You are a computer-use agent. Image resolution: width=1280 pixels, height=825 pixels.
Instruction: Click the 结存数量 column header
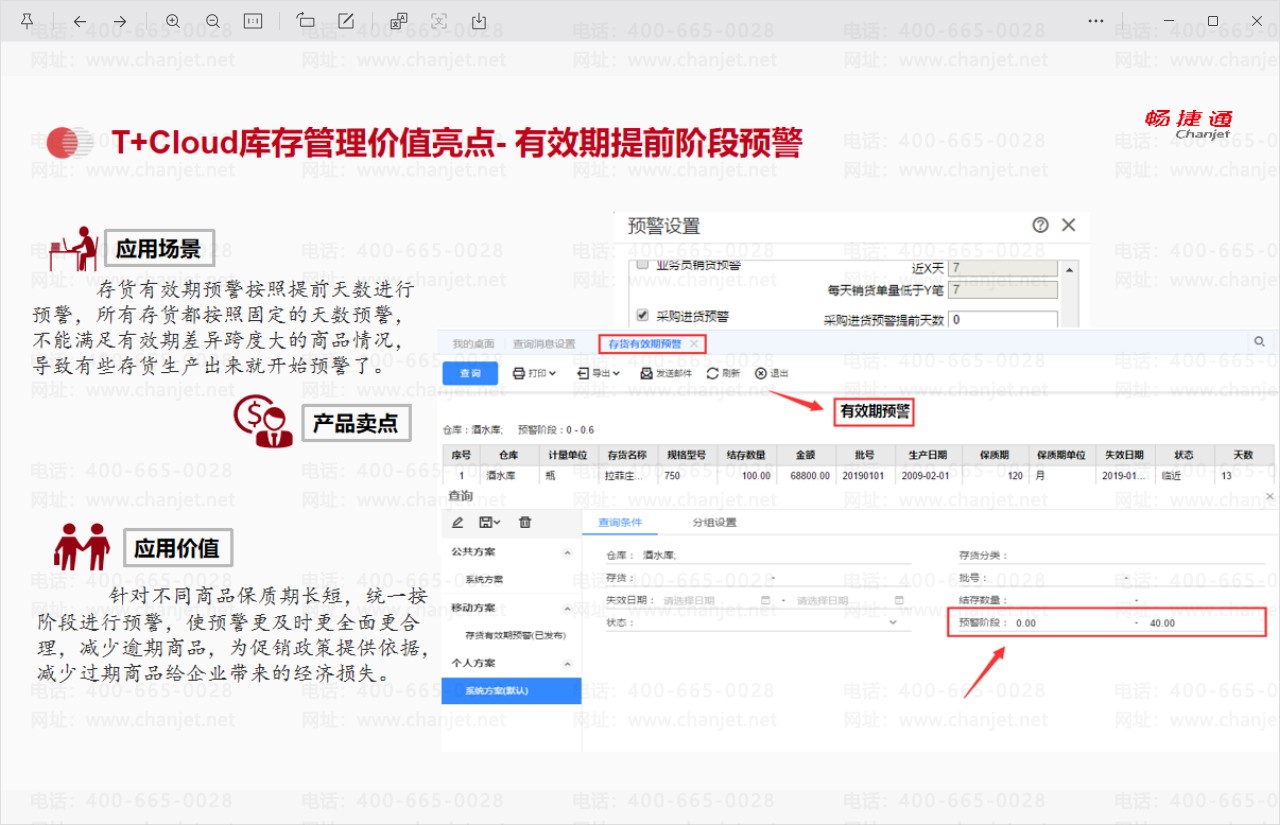point(746,455)
